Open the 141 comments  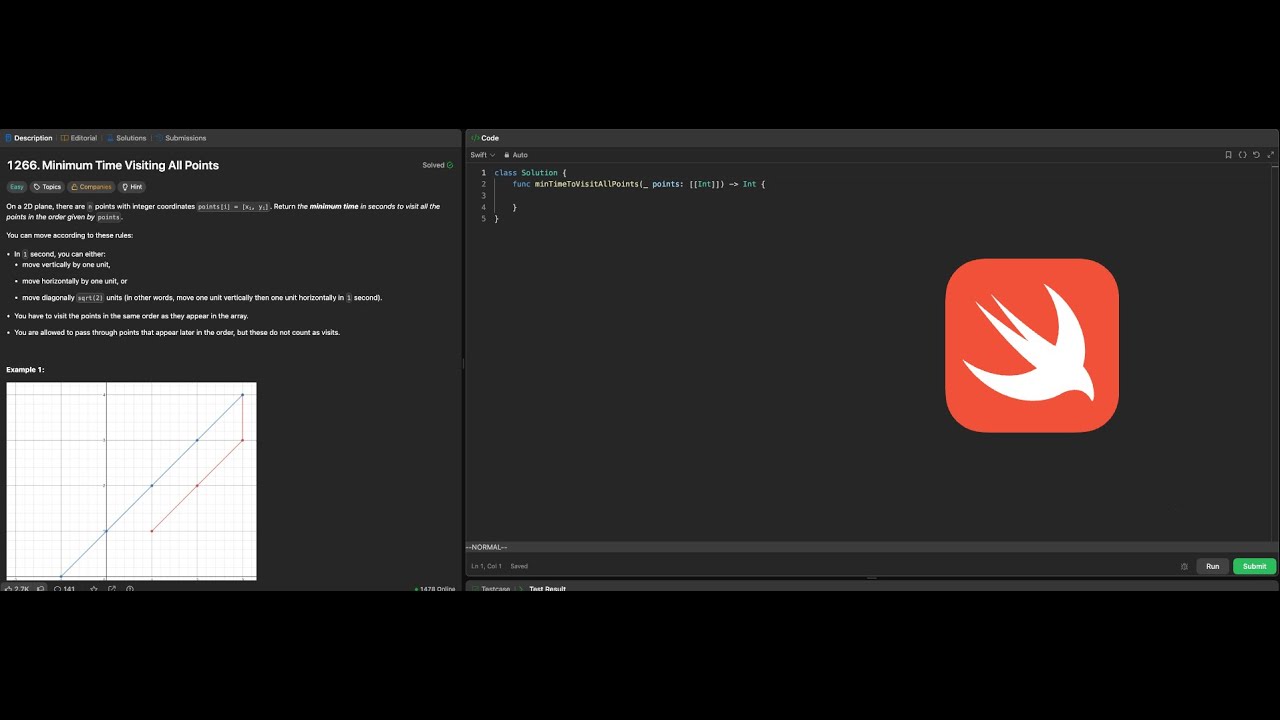65,589
